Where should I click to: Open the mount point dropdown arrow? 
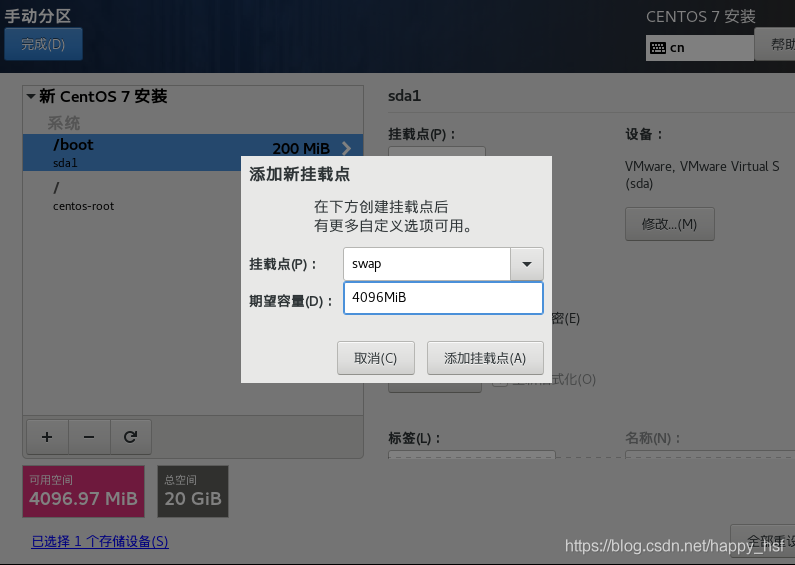(527, 264)
